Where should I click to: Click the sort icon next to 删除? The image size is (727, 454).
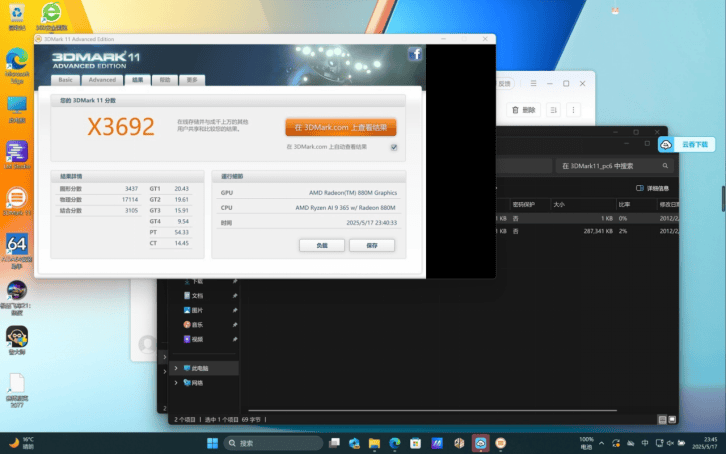click(x=553, y=110)
